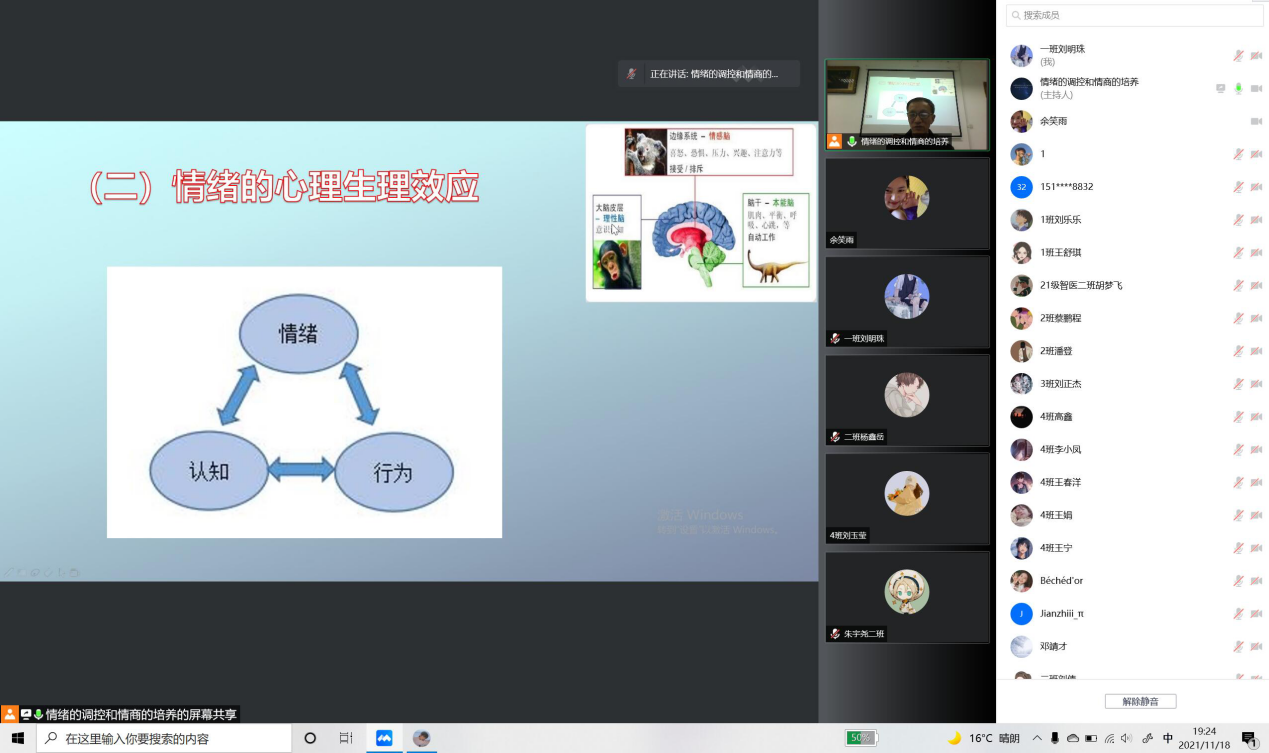Select member 4班王宁 in list

[1055, 548]
